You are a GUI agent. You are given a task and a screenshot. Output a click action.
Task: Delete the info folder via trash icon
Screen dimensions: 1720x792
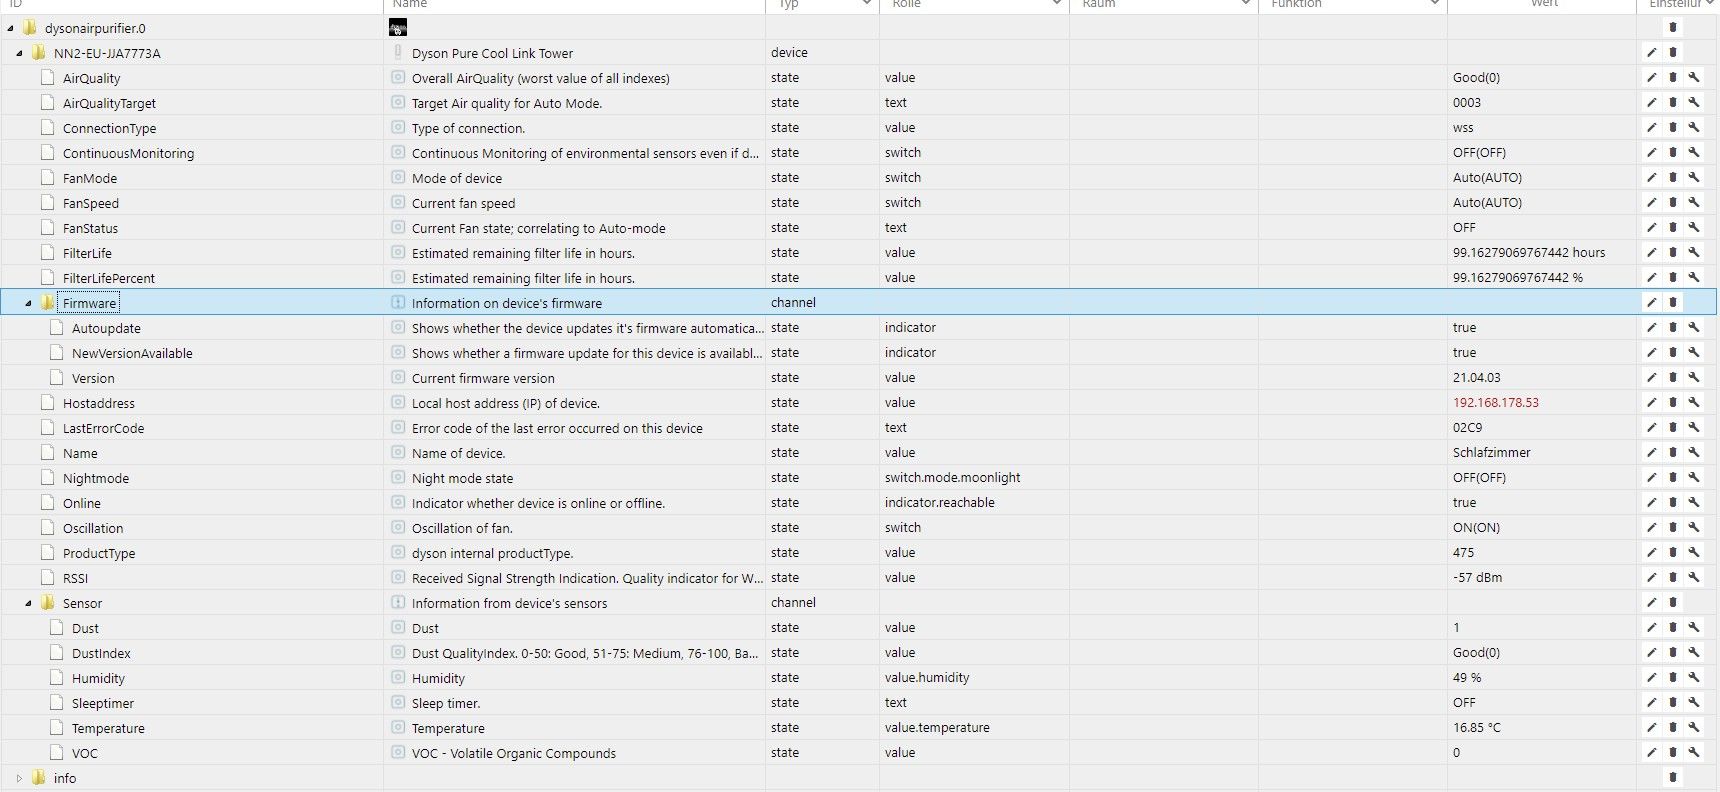(x=1673, y=778)
